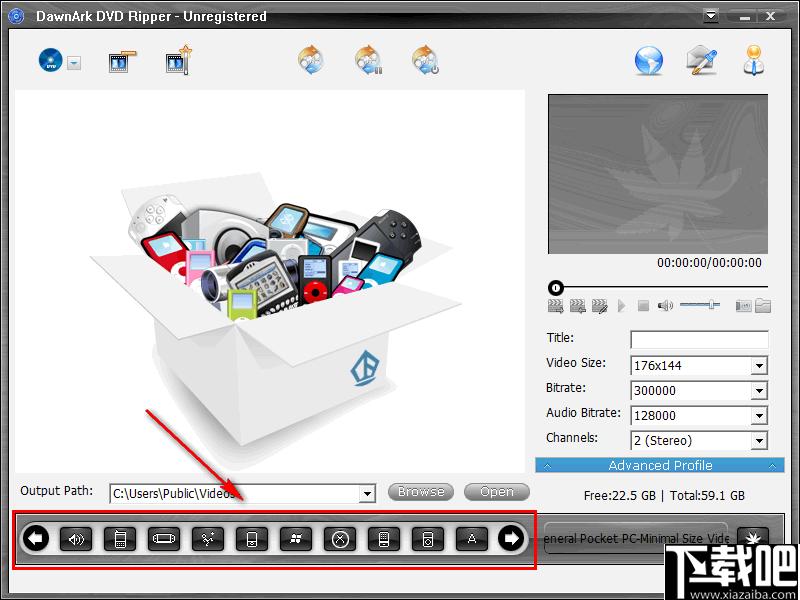The height and width of the screenshot is (600, 800).
Task: Select the Windows logo format category
Action: click(296, 539)
